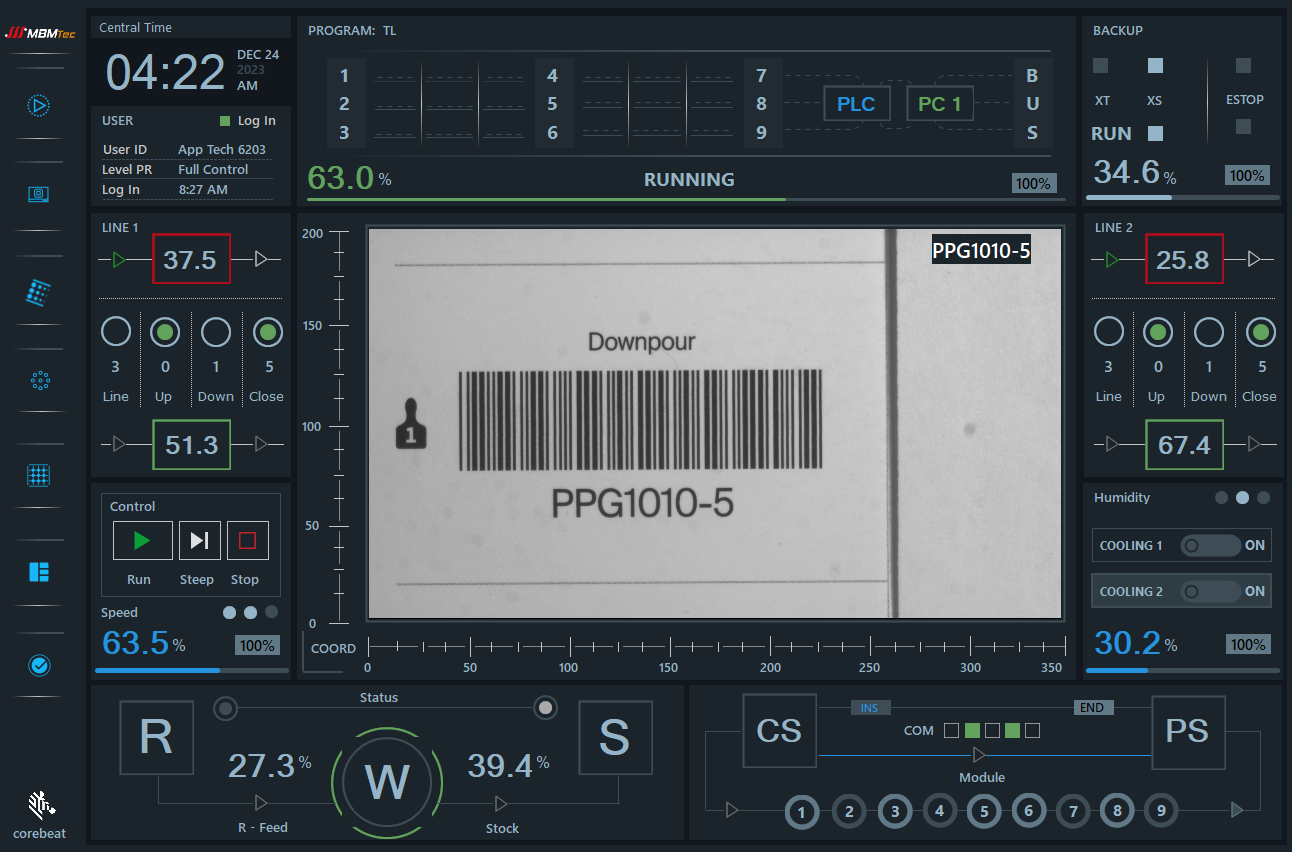Select Line 1 radio labeled Down

coord(216,332)
